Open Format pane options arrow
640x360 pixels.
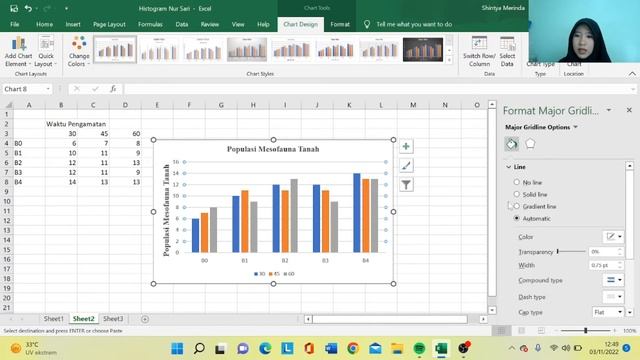pos(609,110)
